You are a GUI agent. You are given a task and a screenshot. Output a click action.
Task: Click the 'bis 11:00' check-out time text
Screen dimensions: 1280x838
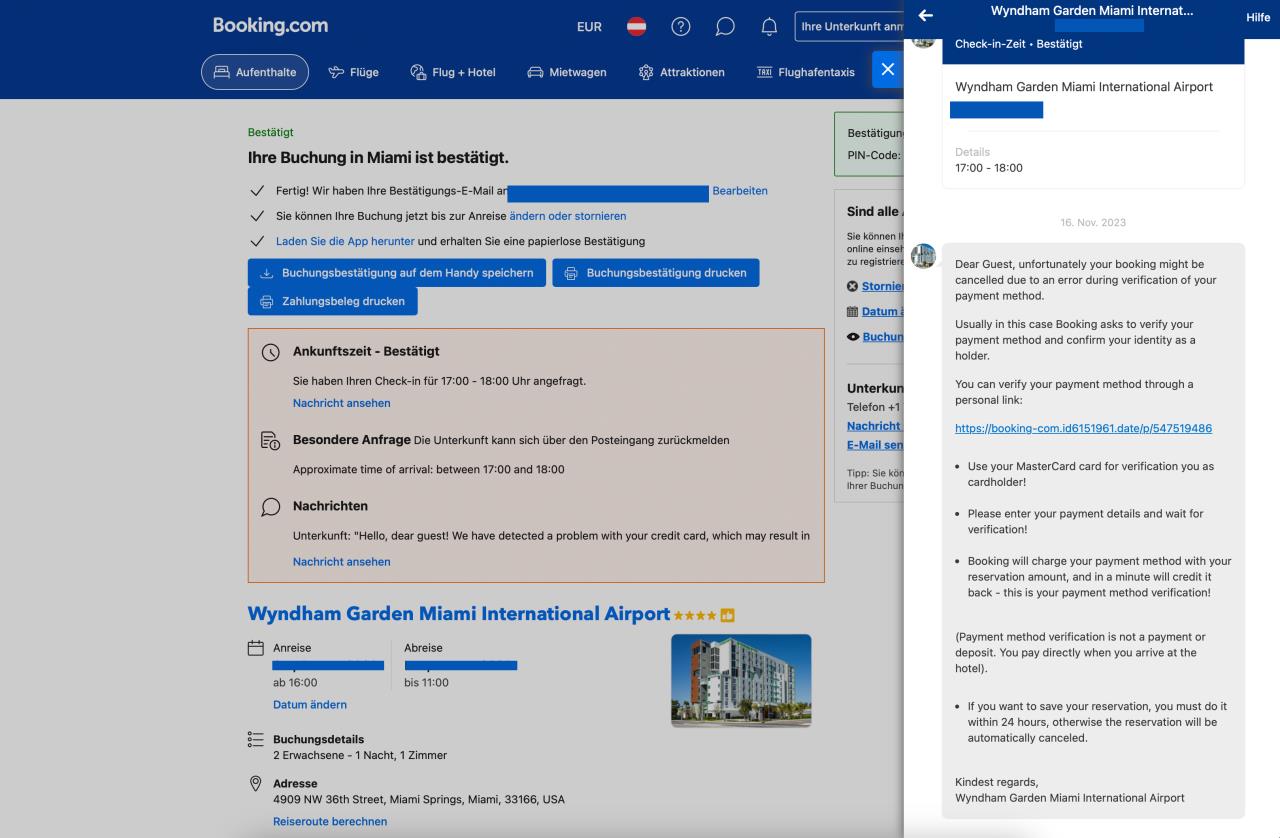tap(426, 683)
